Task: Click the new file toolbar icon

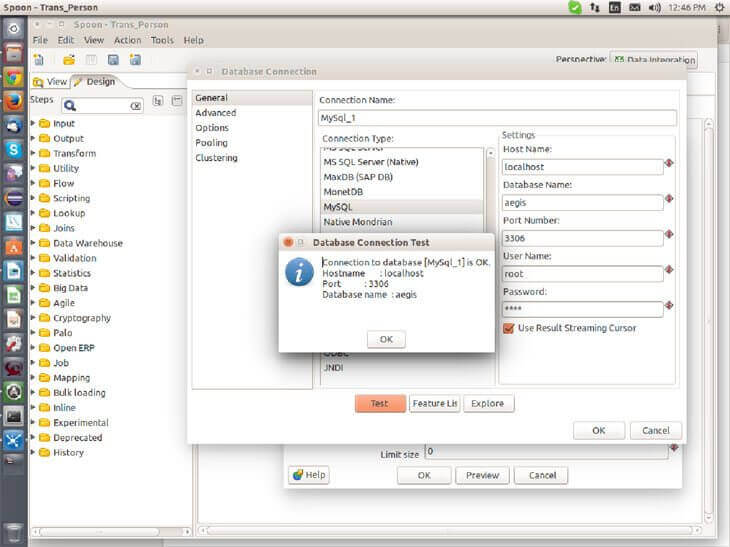Action: tap(39, 60)
